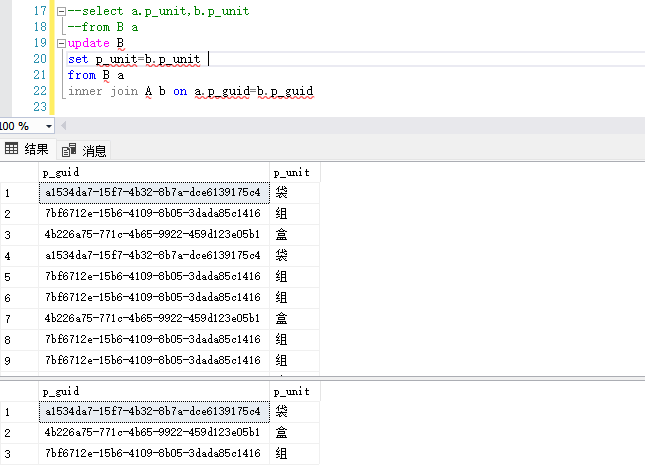Click 袋 unit cell in upper row 1
The width and height of the screenshot is (645, 471).
[x=295, y=193]
